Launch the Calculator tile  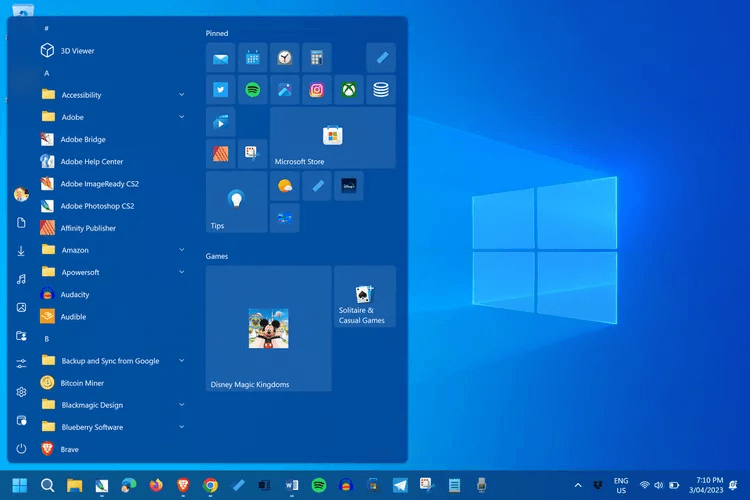[317, 58]
